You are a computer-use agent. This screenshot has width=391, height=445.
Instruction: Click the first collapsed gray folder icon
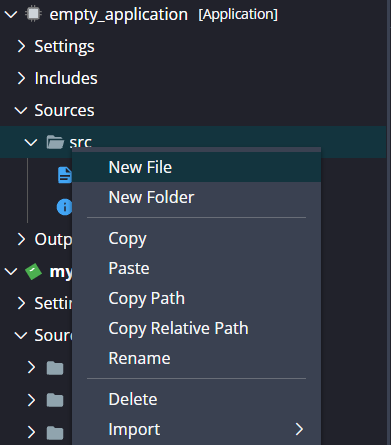point(55,368)
